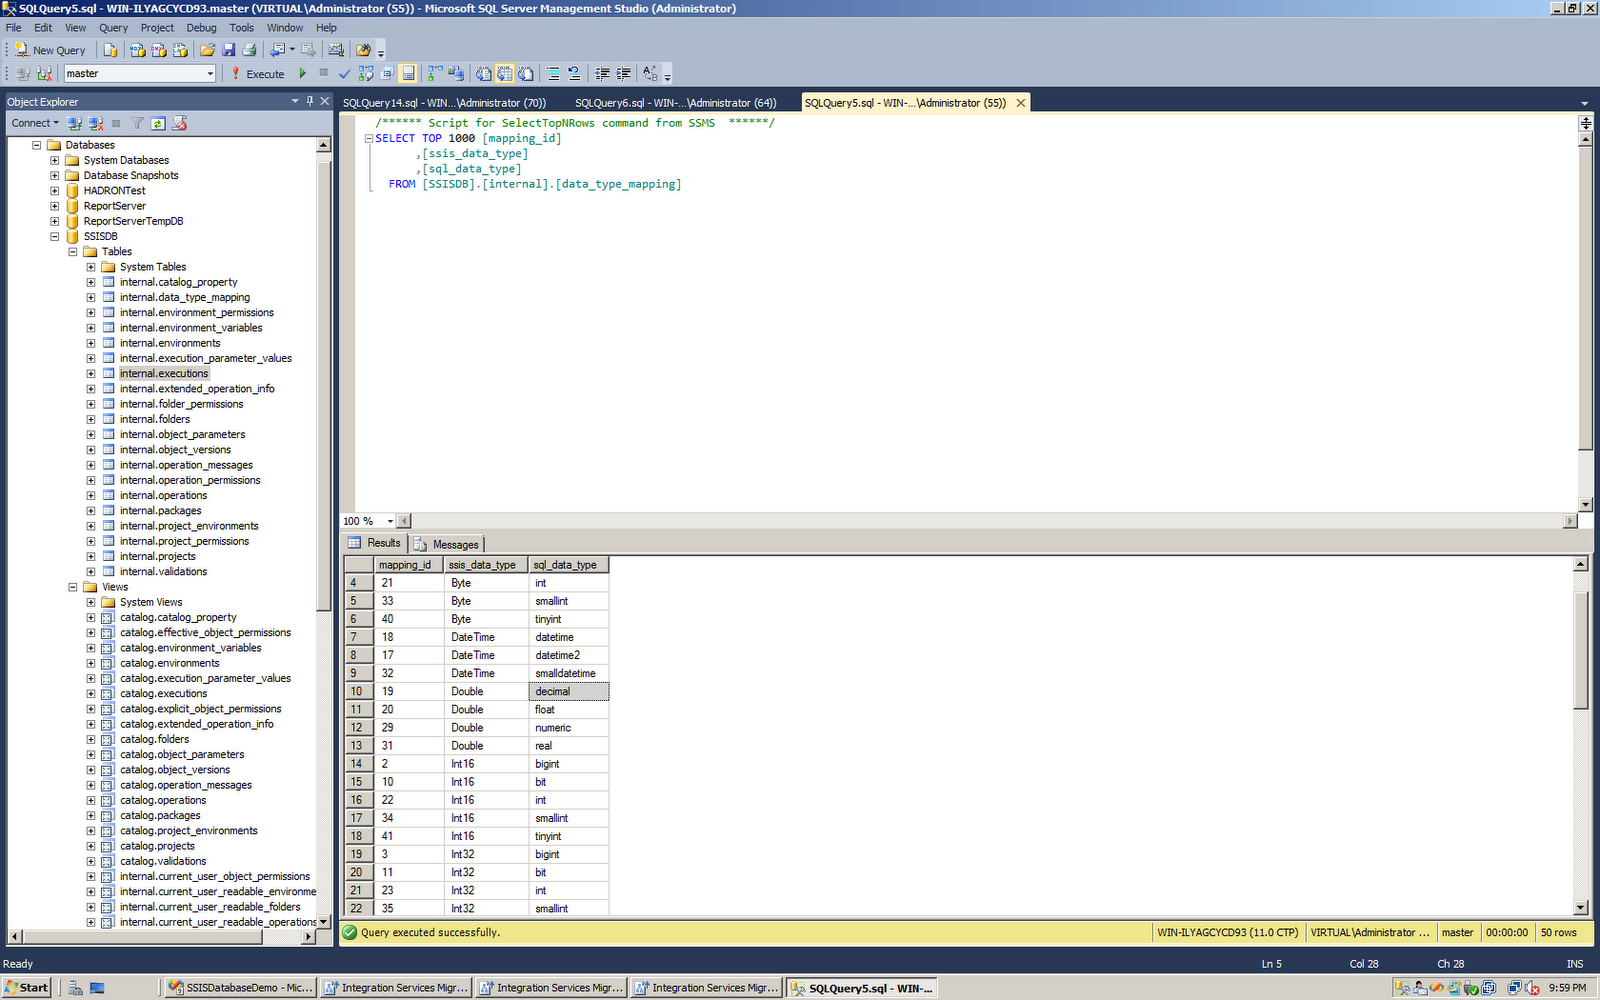Open a new Analysis Services MDX query
Screen dimensions: 1600x1000
pyautogui.click(x=138, y=50)
